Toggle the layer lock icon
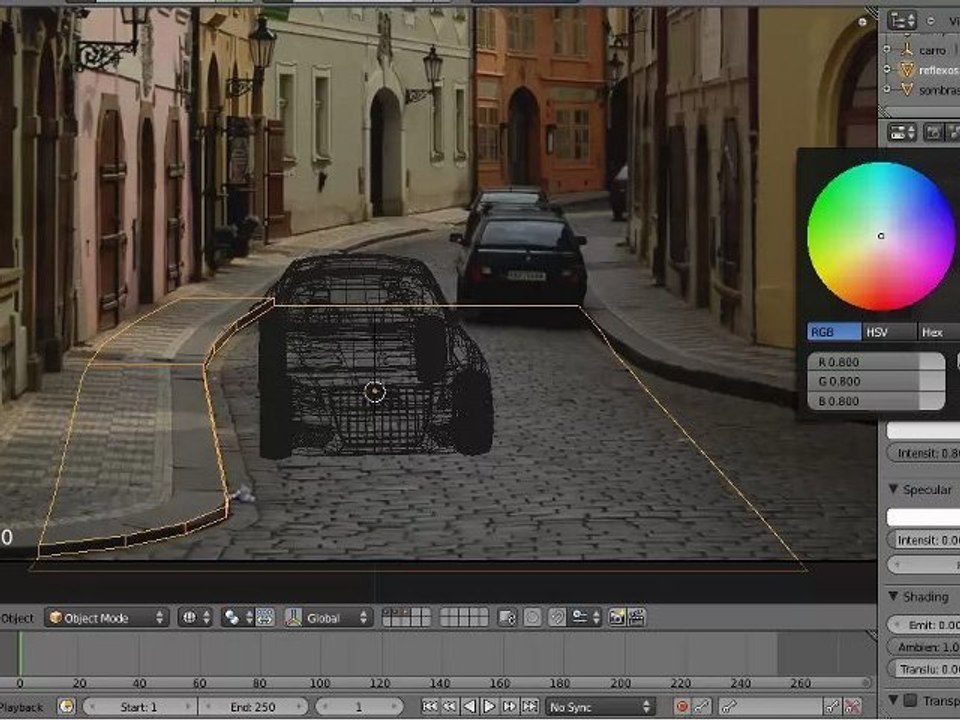Image resolution: width=960 pixels, height=720 pixels. 507,617
